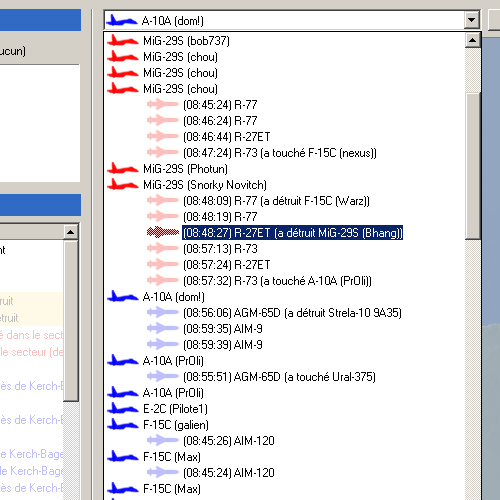Select the 08:59:35 AIM-9 launch entry
Image resolution: width=500 pixels, height=500 pixels.
(x=223, y=329)
